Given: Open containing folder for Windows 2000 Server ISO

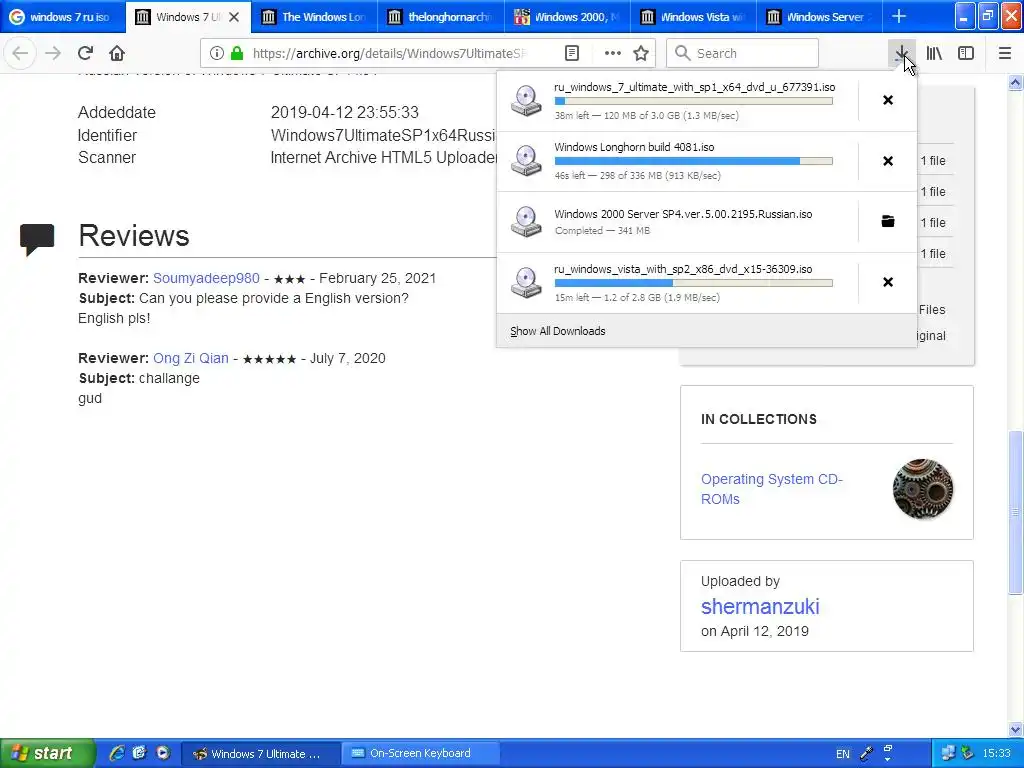Looking at the screenshot, I should click(x=888, y=221).
